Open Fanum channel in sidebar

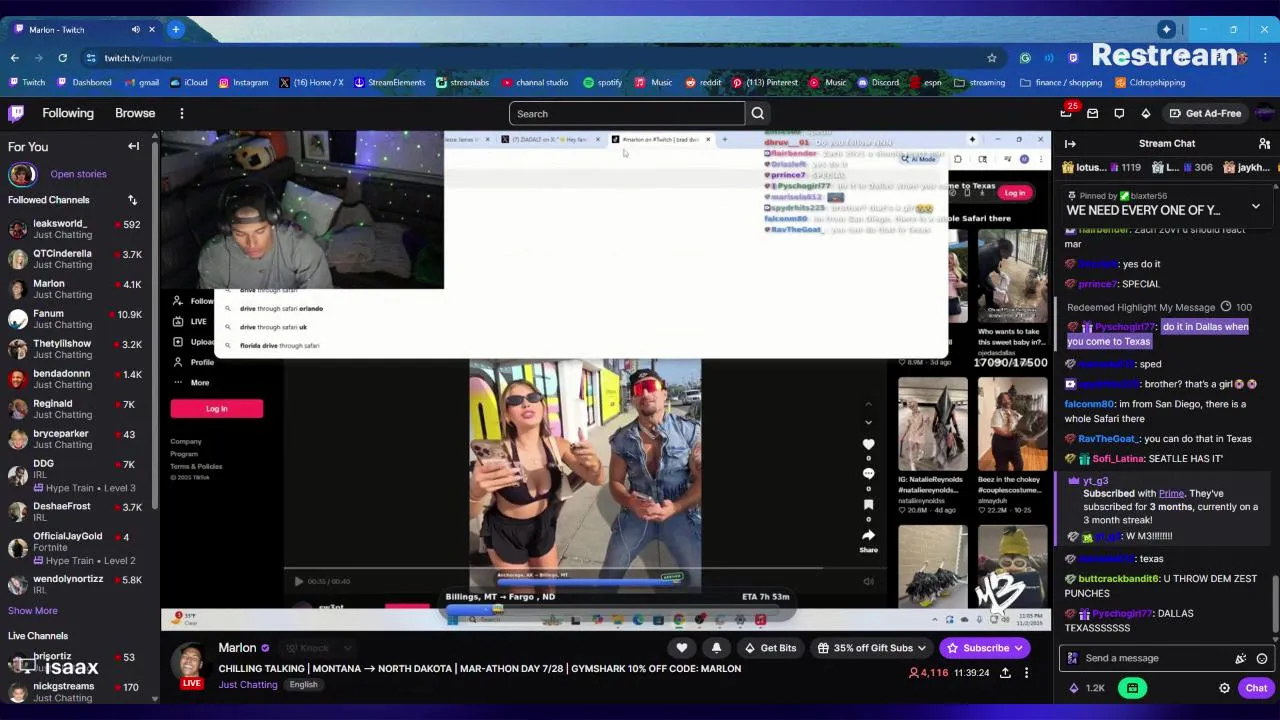tap(78, 319)
